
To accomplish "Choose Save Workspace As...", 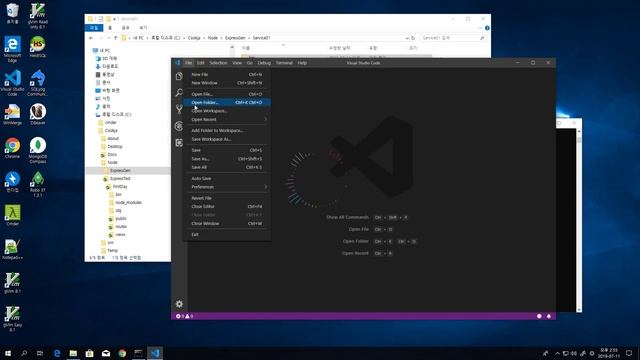I will 227,139.
